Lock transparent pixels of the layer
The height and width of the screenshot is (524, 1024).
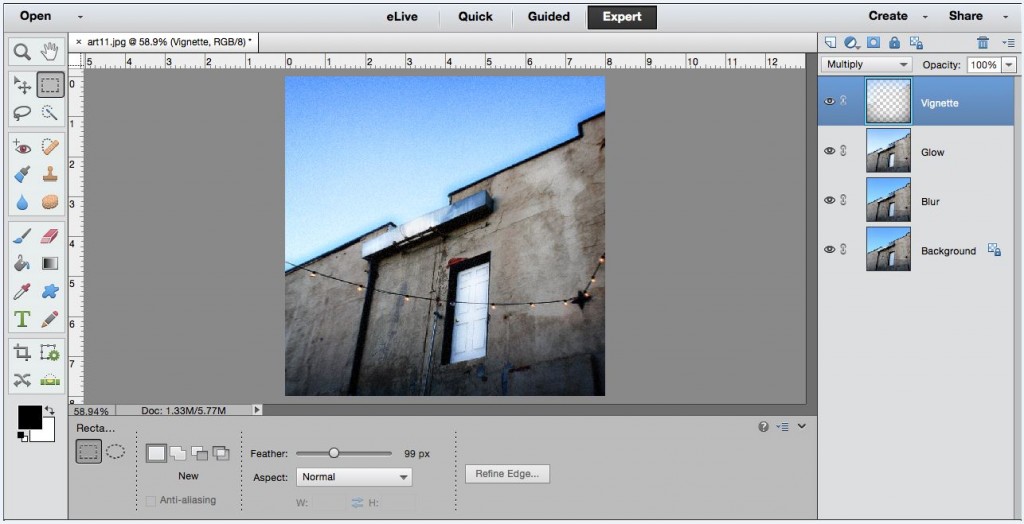(916, 43)
